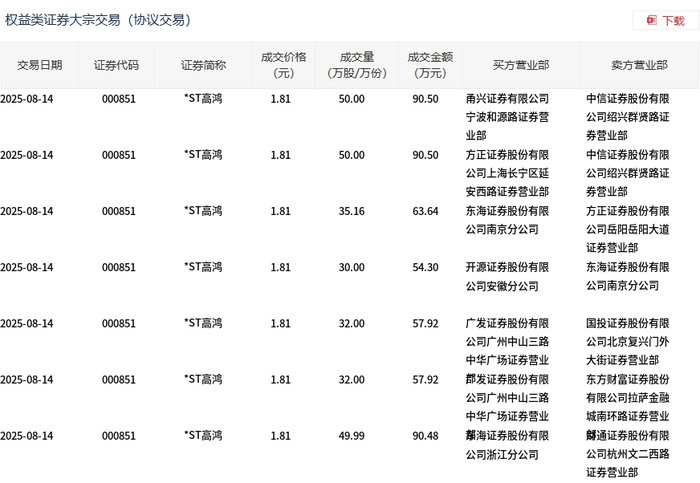Click the 证券简称 column header

[x=204, y=65]
